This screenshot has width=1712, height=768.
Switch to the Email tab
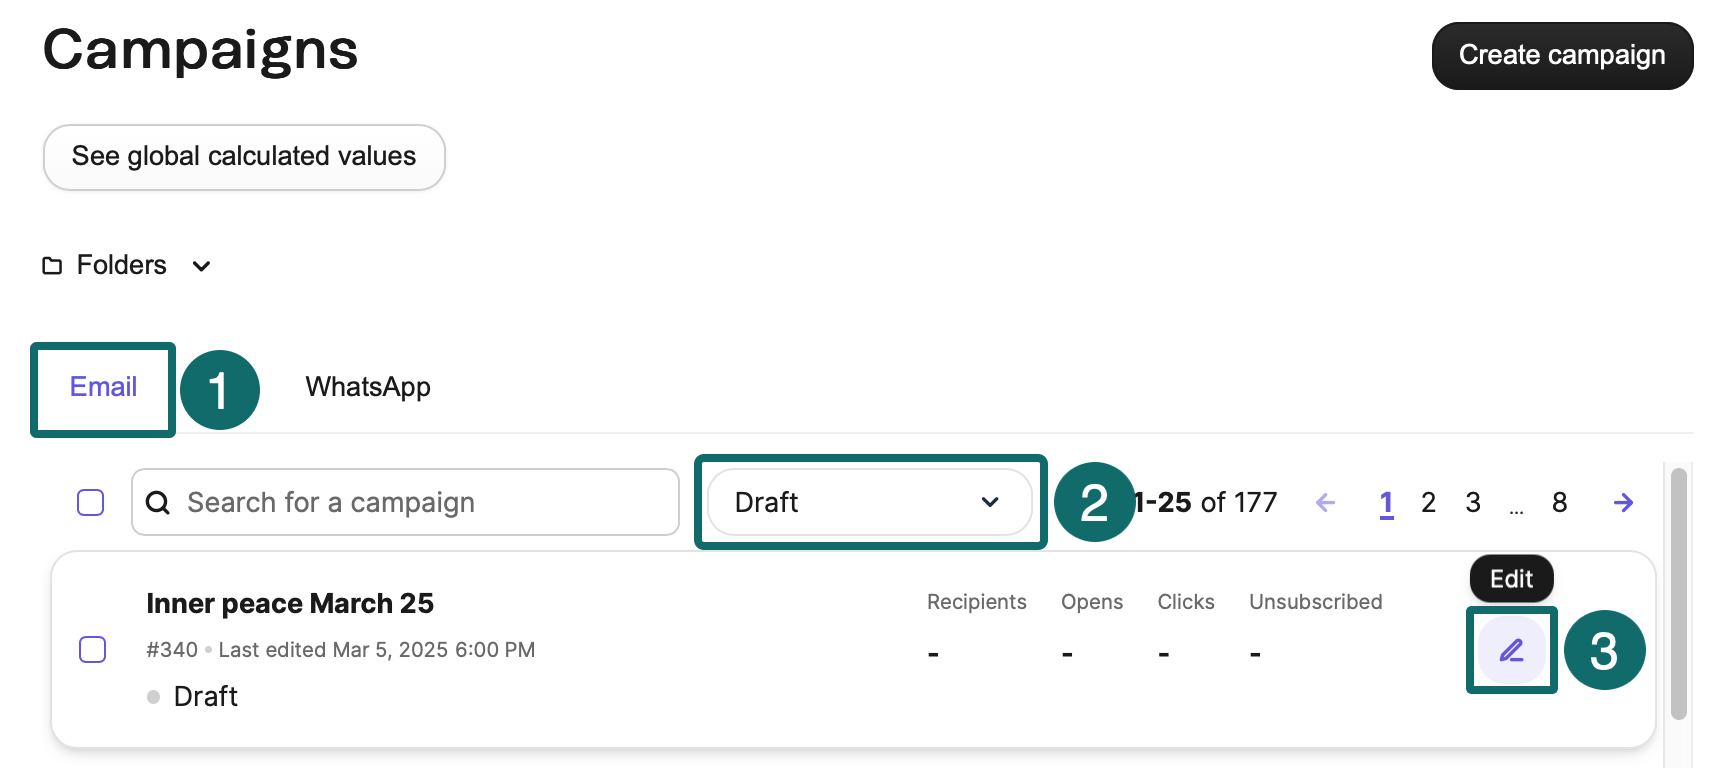click(103, 387)
